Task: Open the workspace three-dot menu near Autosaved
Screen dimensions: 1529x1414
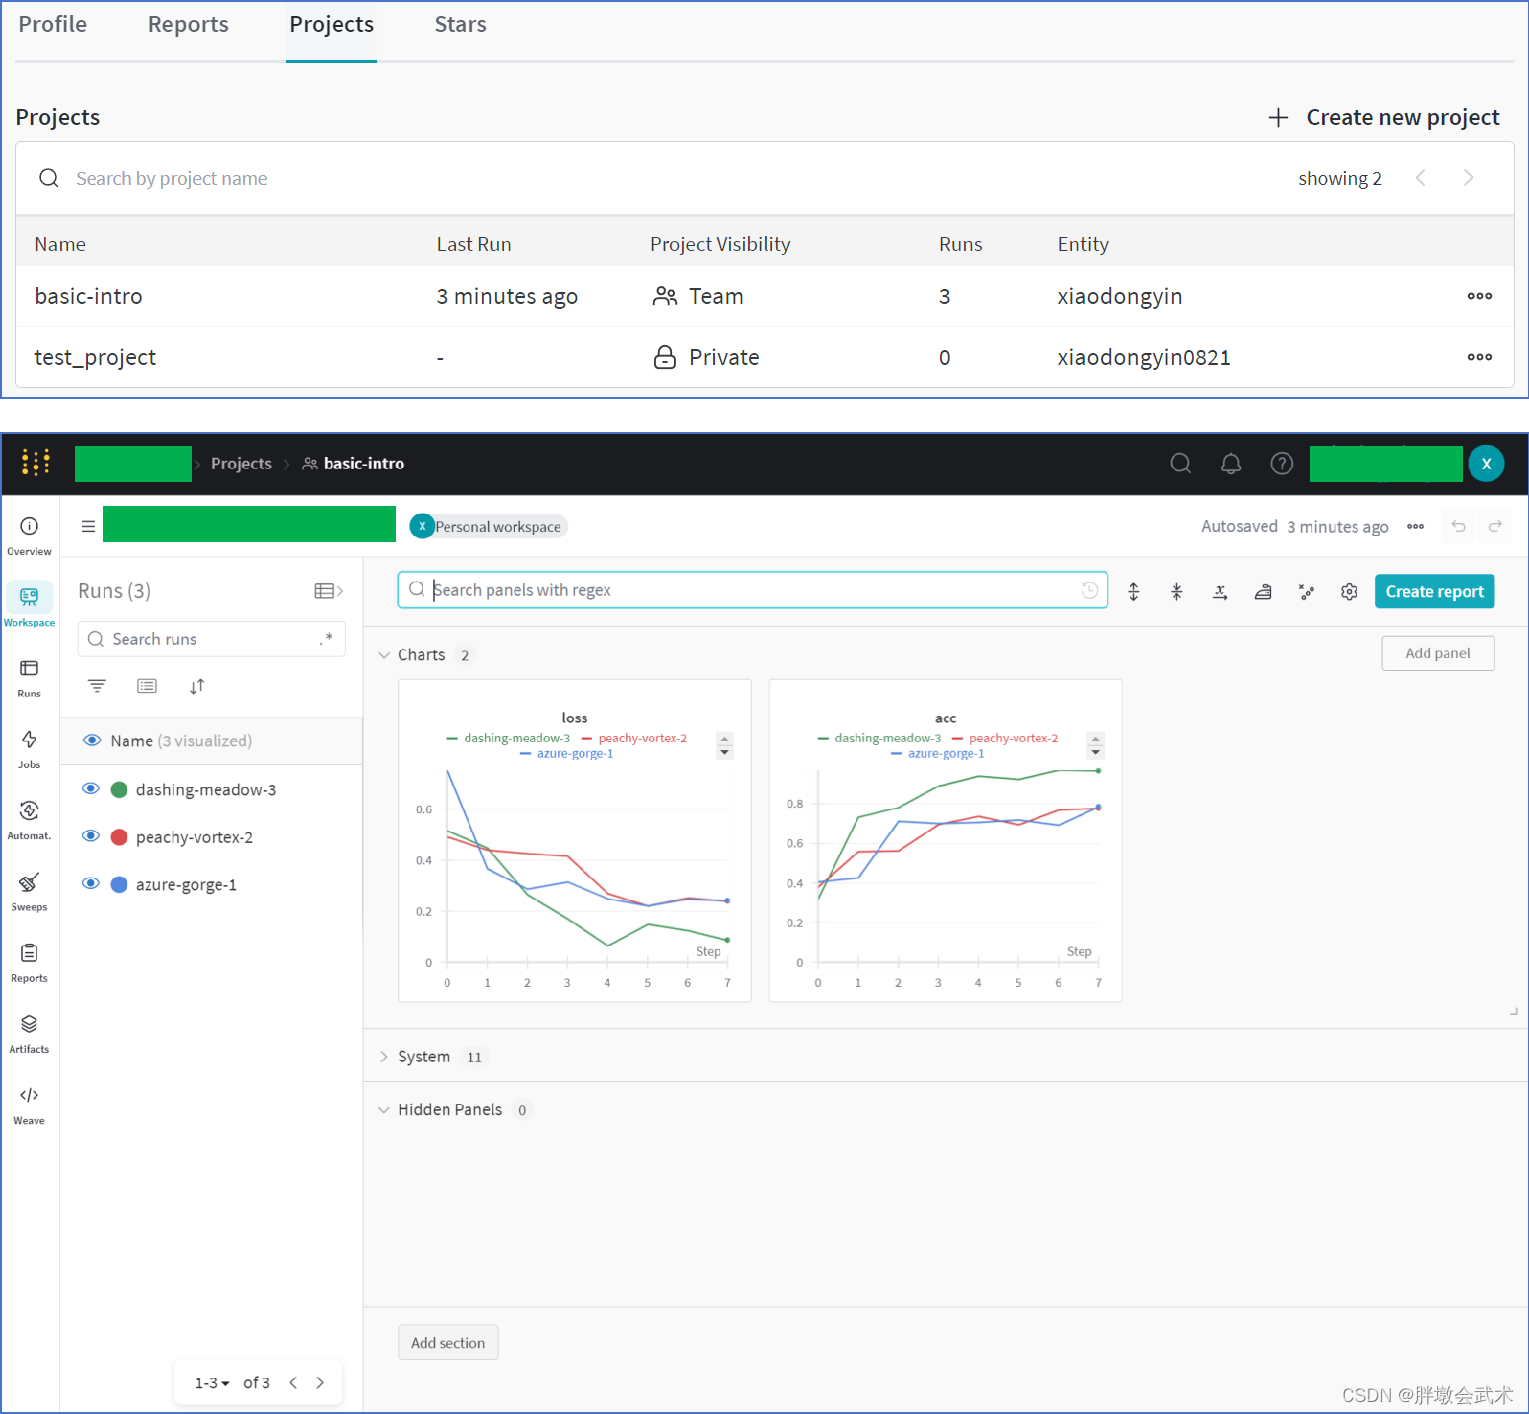Action: tap(1415, 526)
